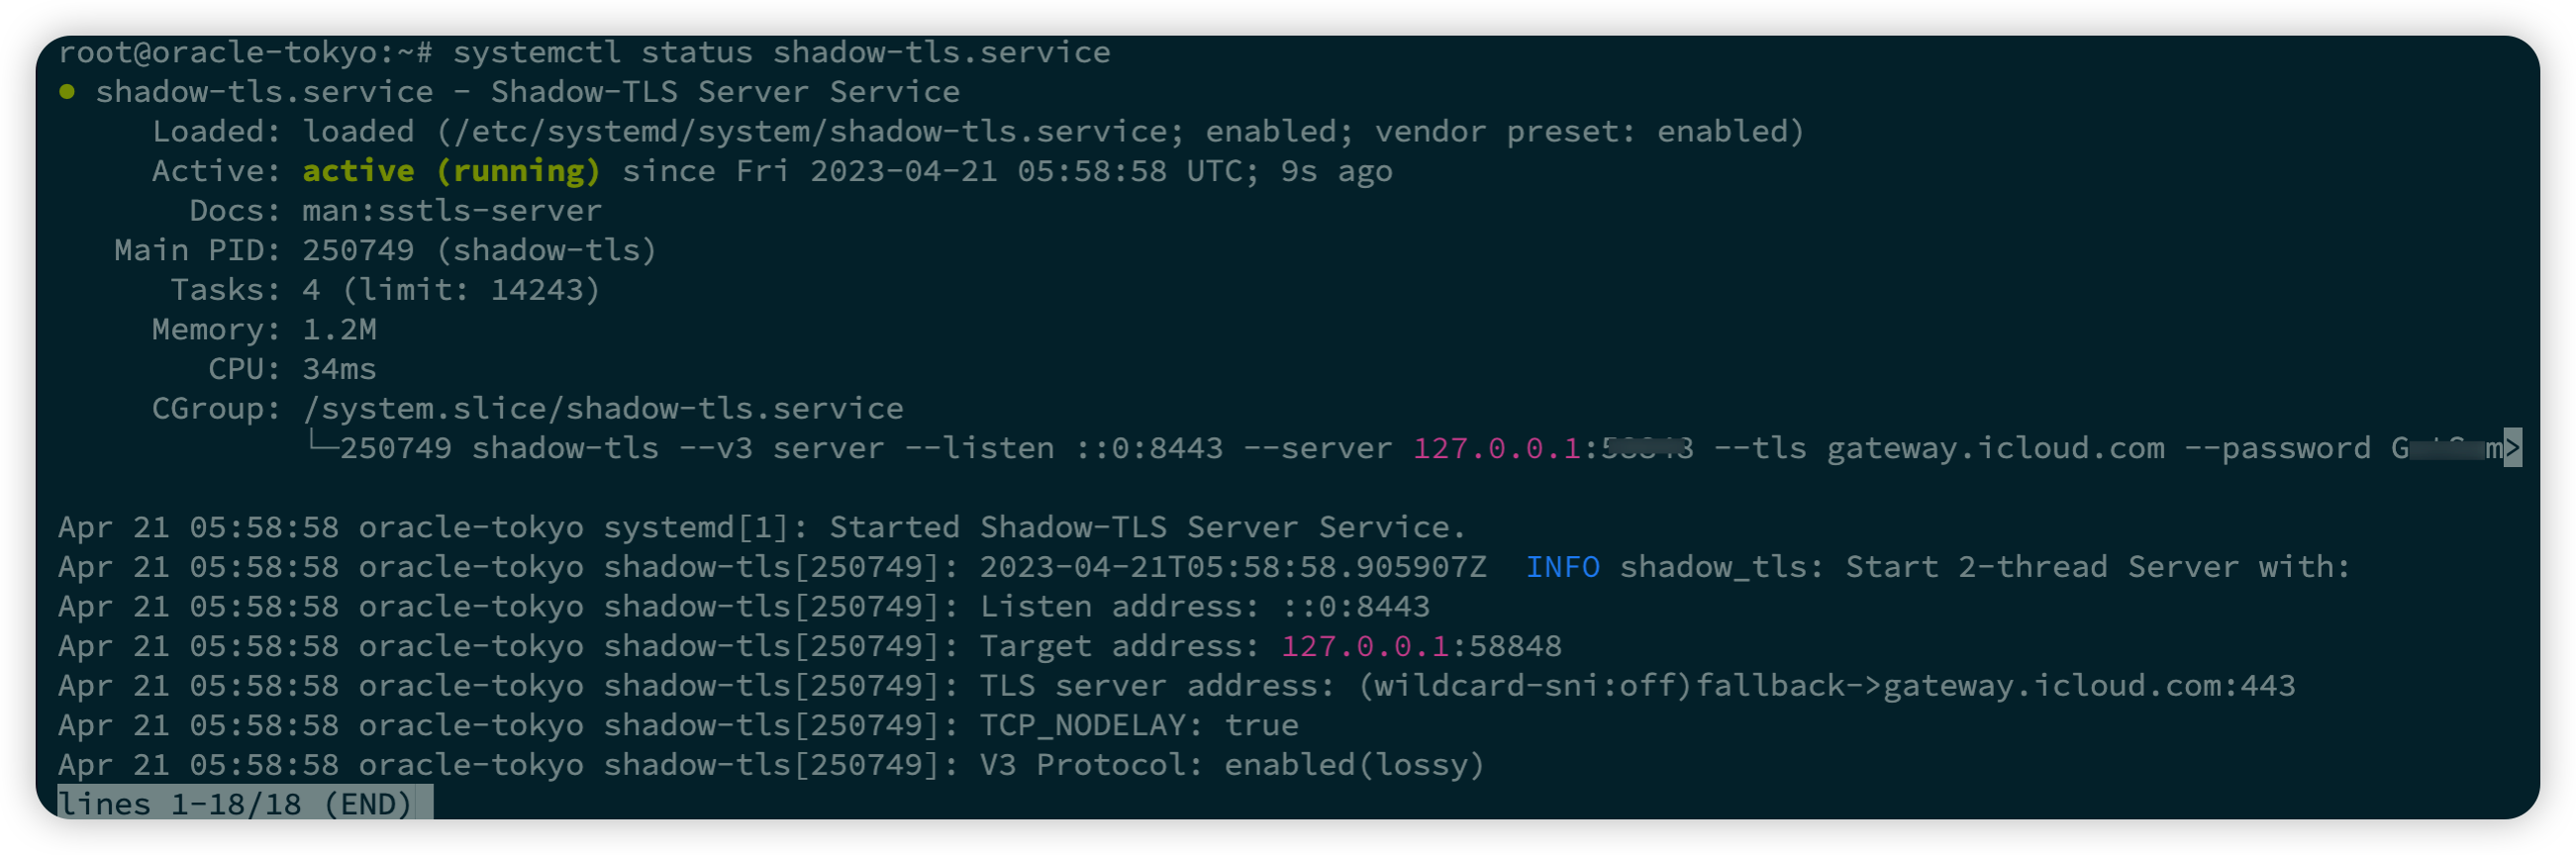Click the pager status line showing (END)
The image size is (2576, 855).
236,804
